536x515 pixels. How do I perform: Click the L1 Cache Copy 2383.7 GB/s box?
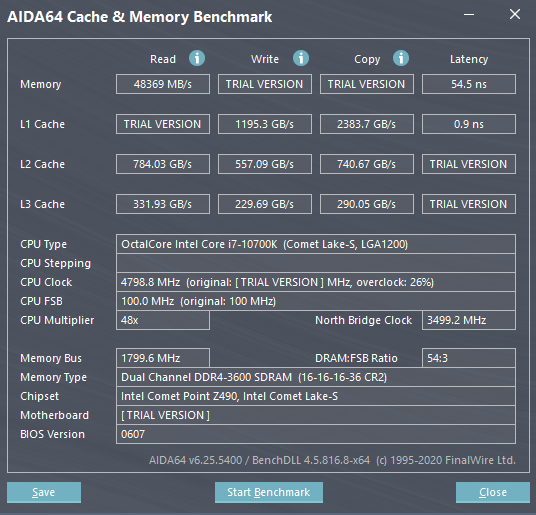pos(366,124)
